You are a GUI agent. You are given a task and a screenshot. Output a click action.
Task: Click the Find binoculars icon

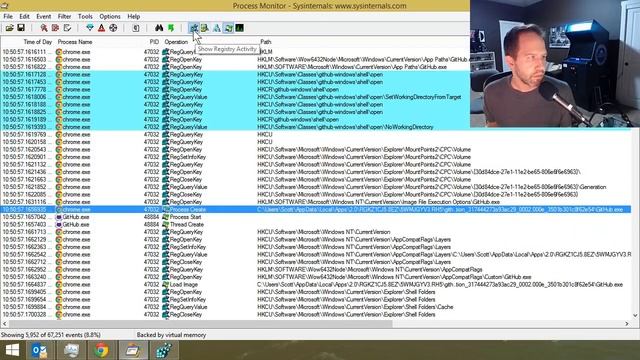(159, 28)
